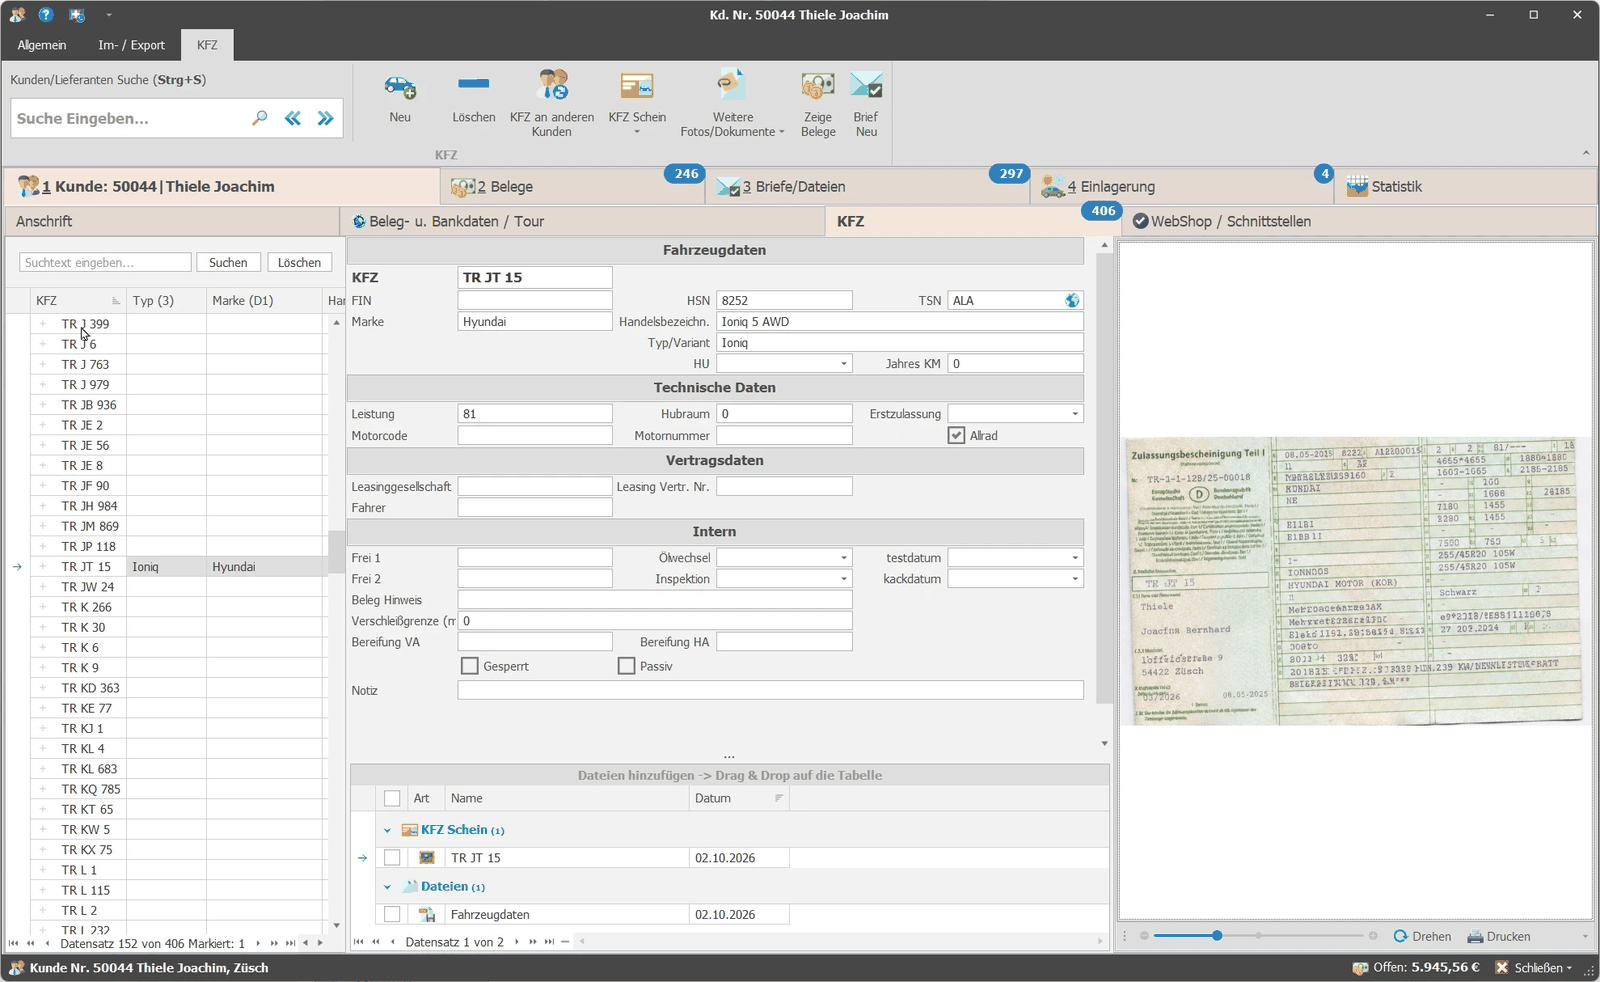Click the search magnifier icon

(260, 118)
